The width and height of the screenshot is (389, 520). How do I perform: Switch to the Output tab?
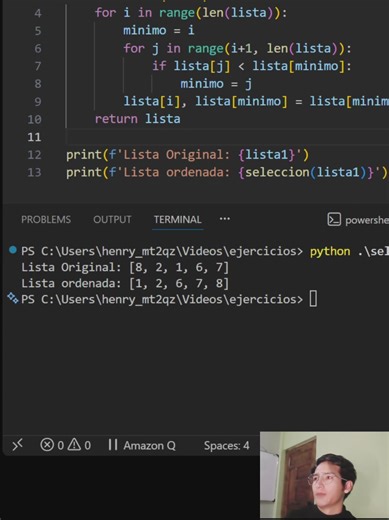click(112, 219)
